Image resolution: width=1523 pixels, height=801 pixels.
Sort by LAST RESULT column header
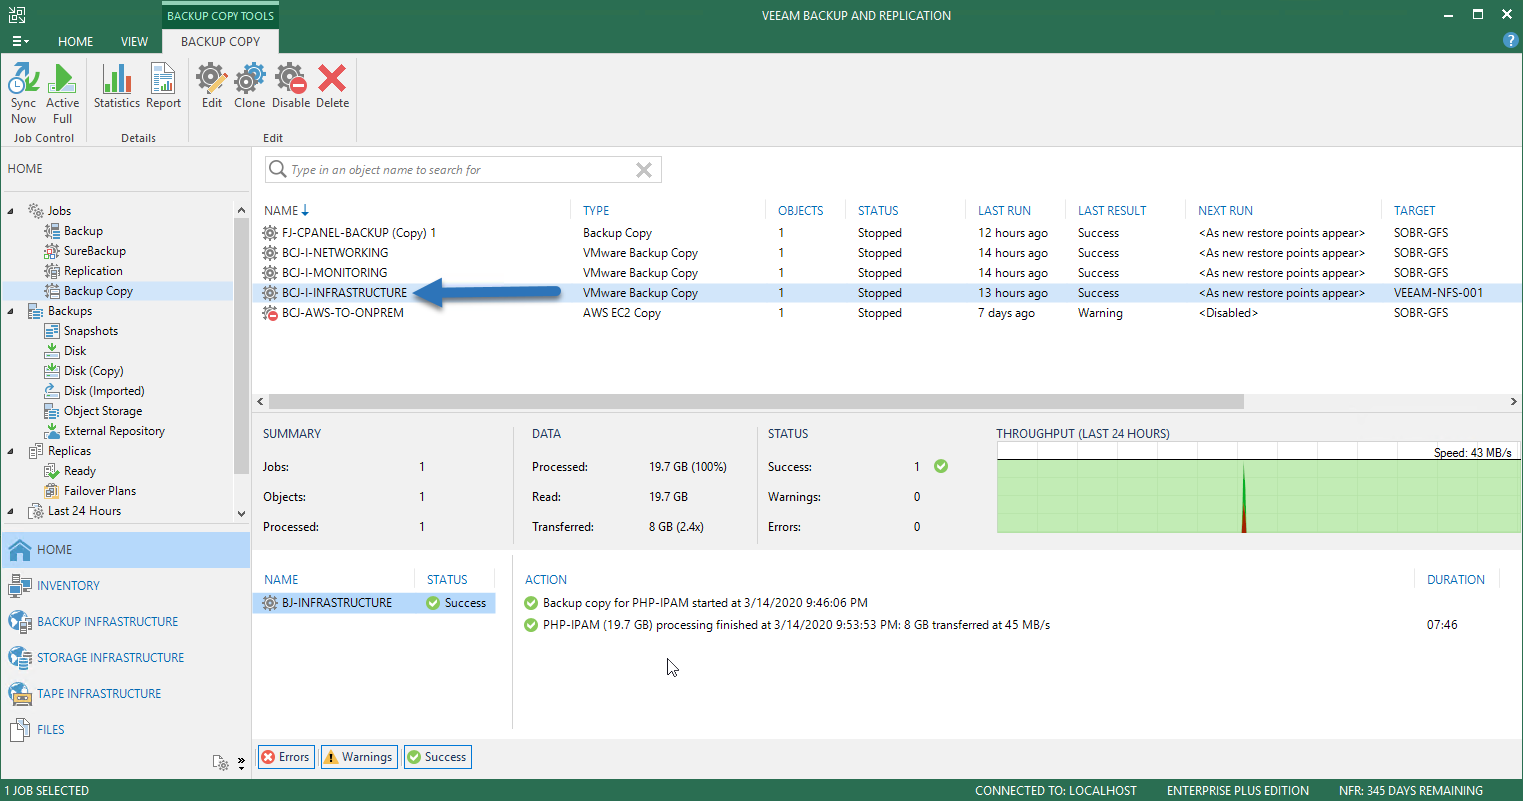click(x=1112, y=211)
